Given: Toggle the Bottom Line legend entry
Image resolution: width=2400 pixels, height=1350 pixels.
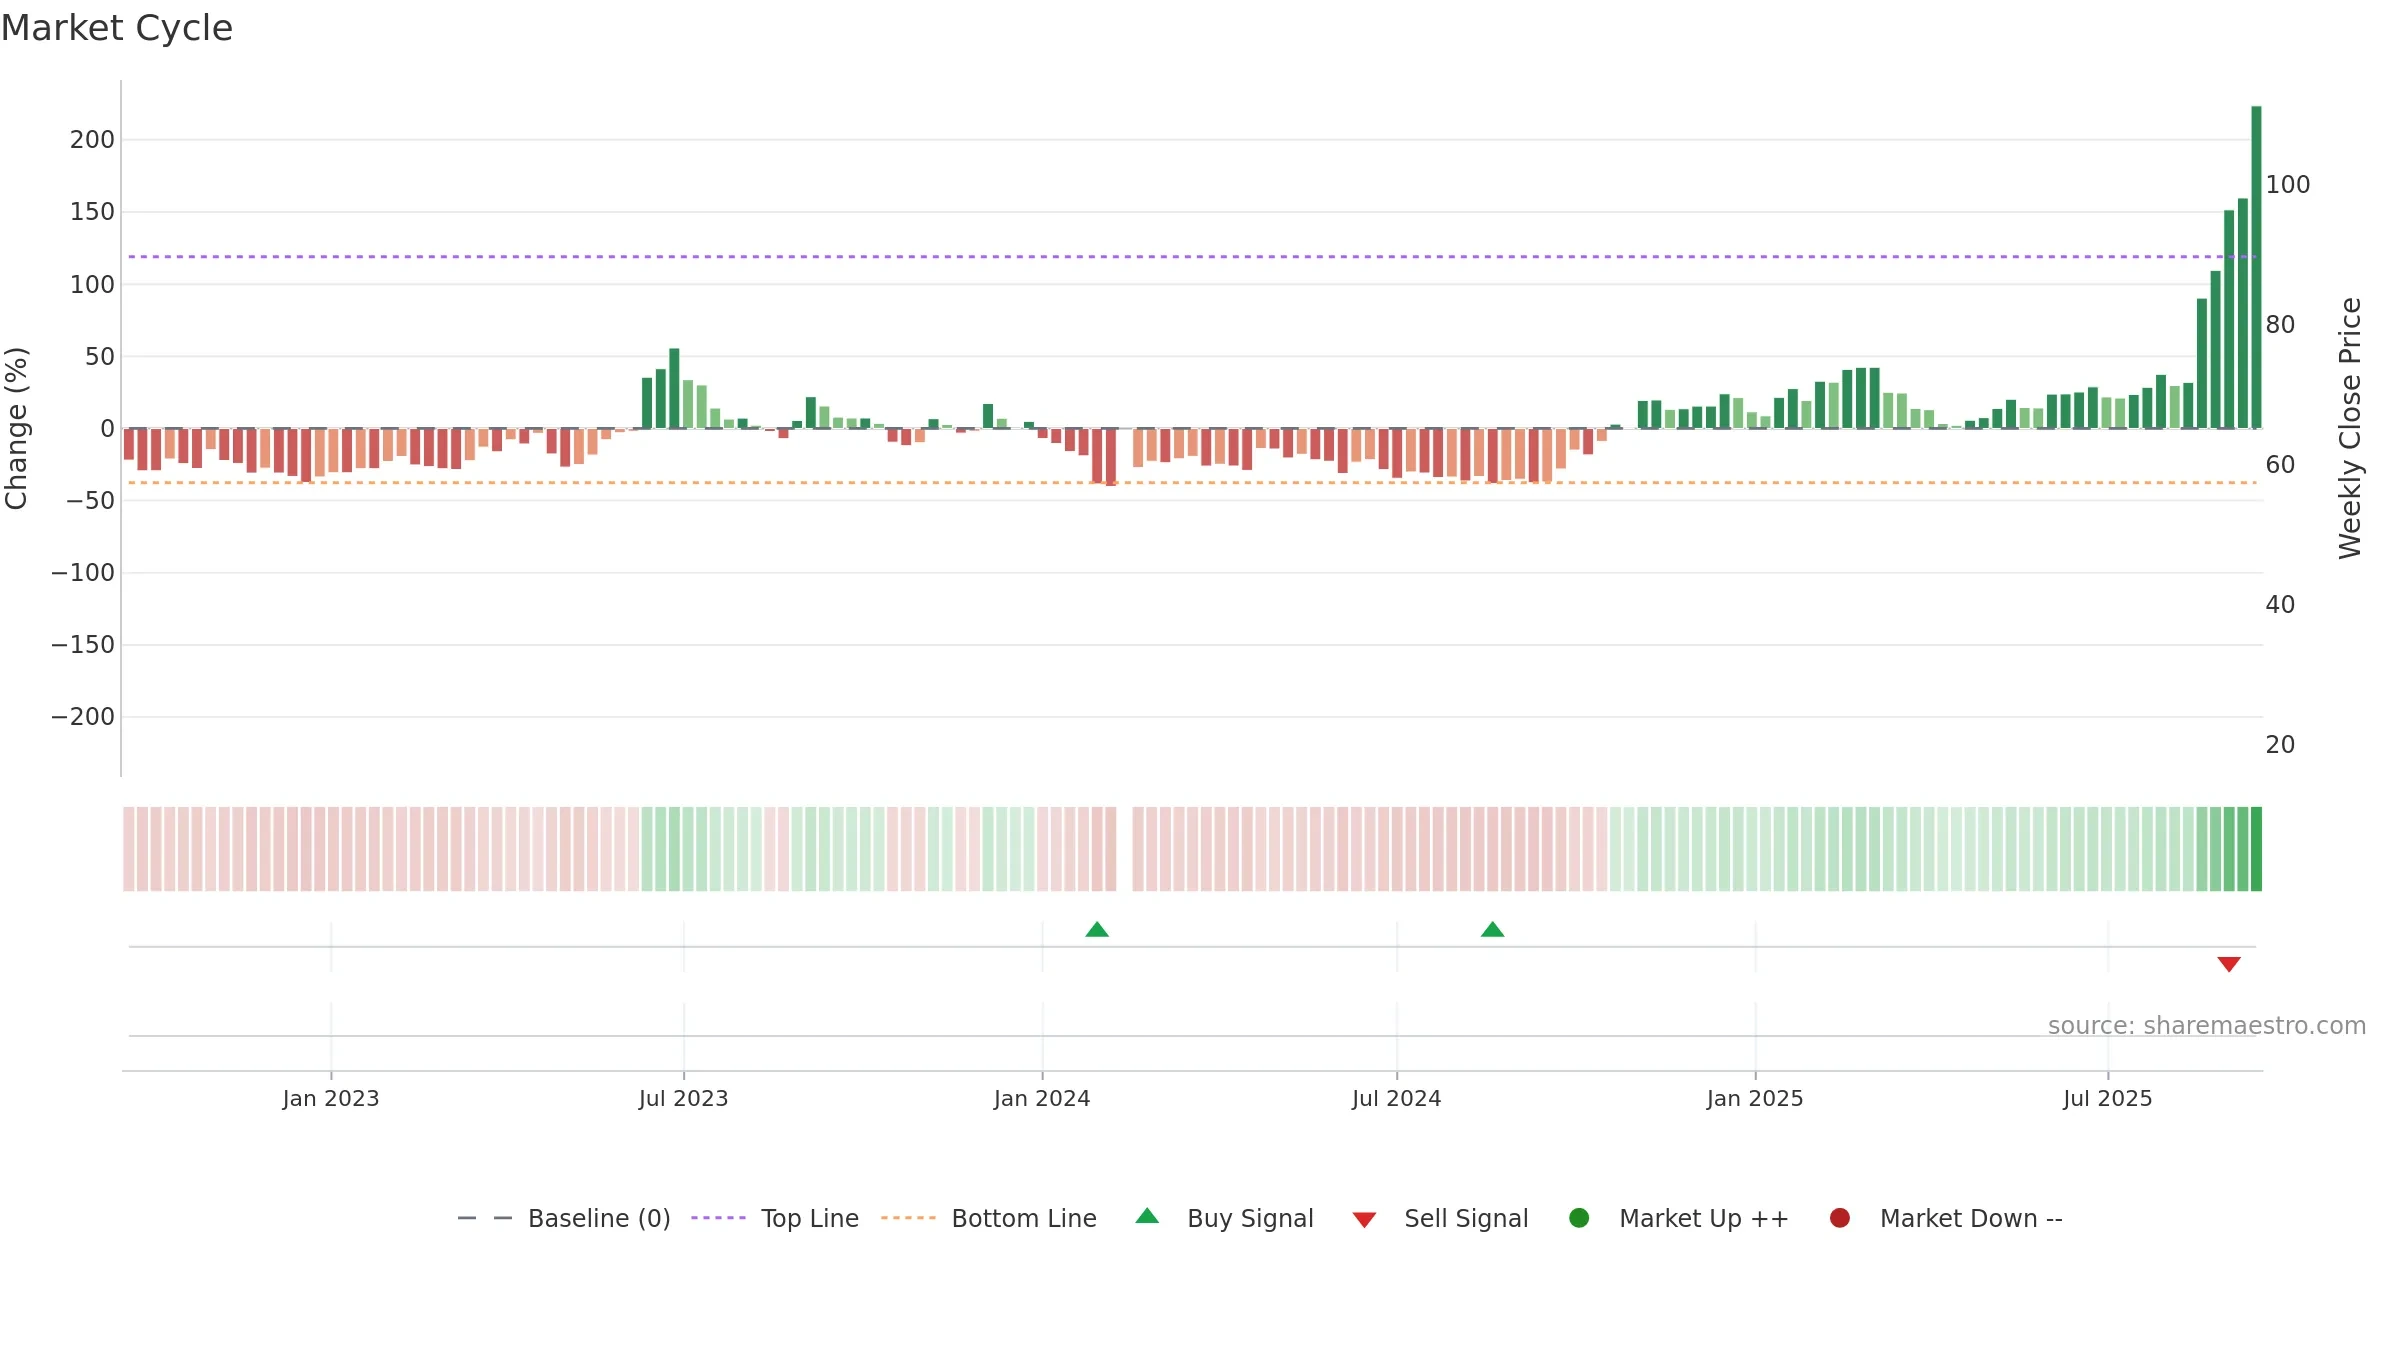Looking at the screenshot, I should pos(989,1218).
